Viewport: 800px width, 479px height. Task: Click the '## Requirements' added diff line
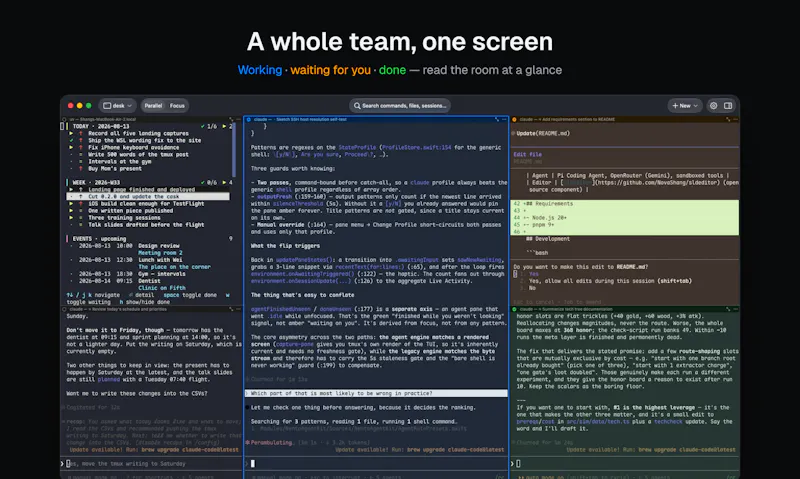[x=624, y=204]
